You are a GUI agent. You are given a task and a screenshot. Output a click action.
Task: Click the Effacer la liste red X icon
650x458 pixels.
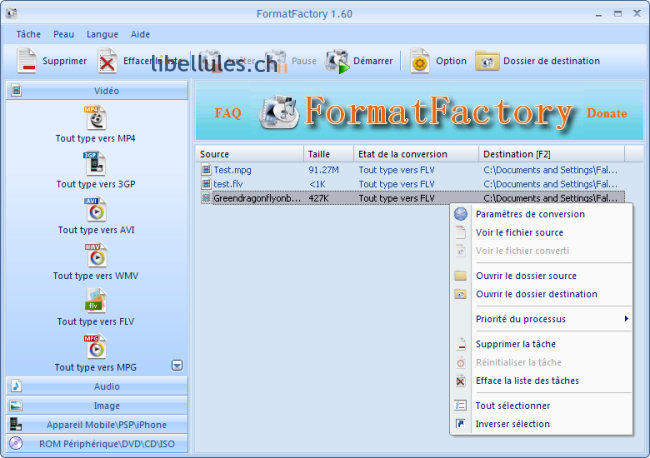(107, 61)
